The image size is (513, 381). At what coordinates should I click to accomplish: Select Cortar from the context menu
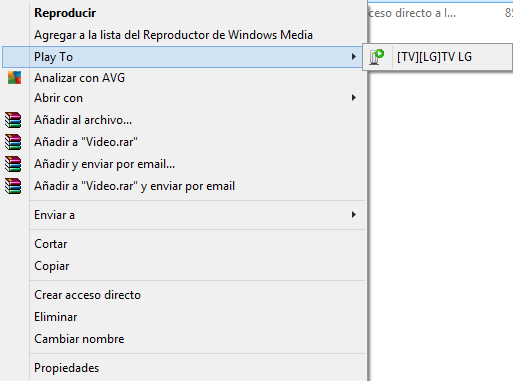183,244
